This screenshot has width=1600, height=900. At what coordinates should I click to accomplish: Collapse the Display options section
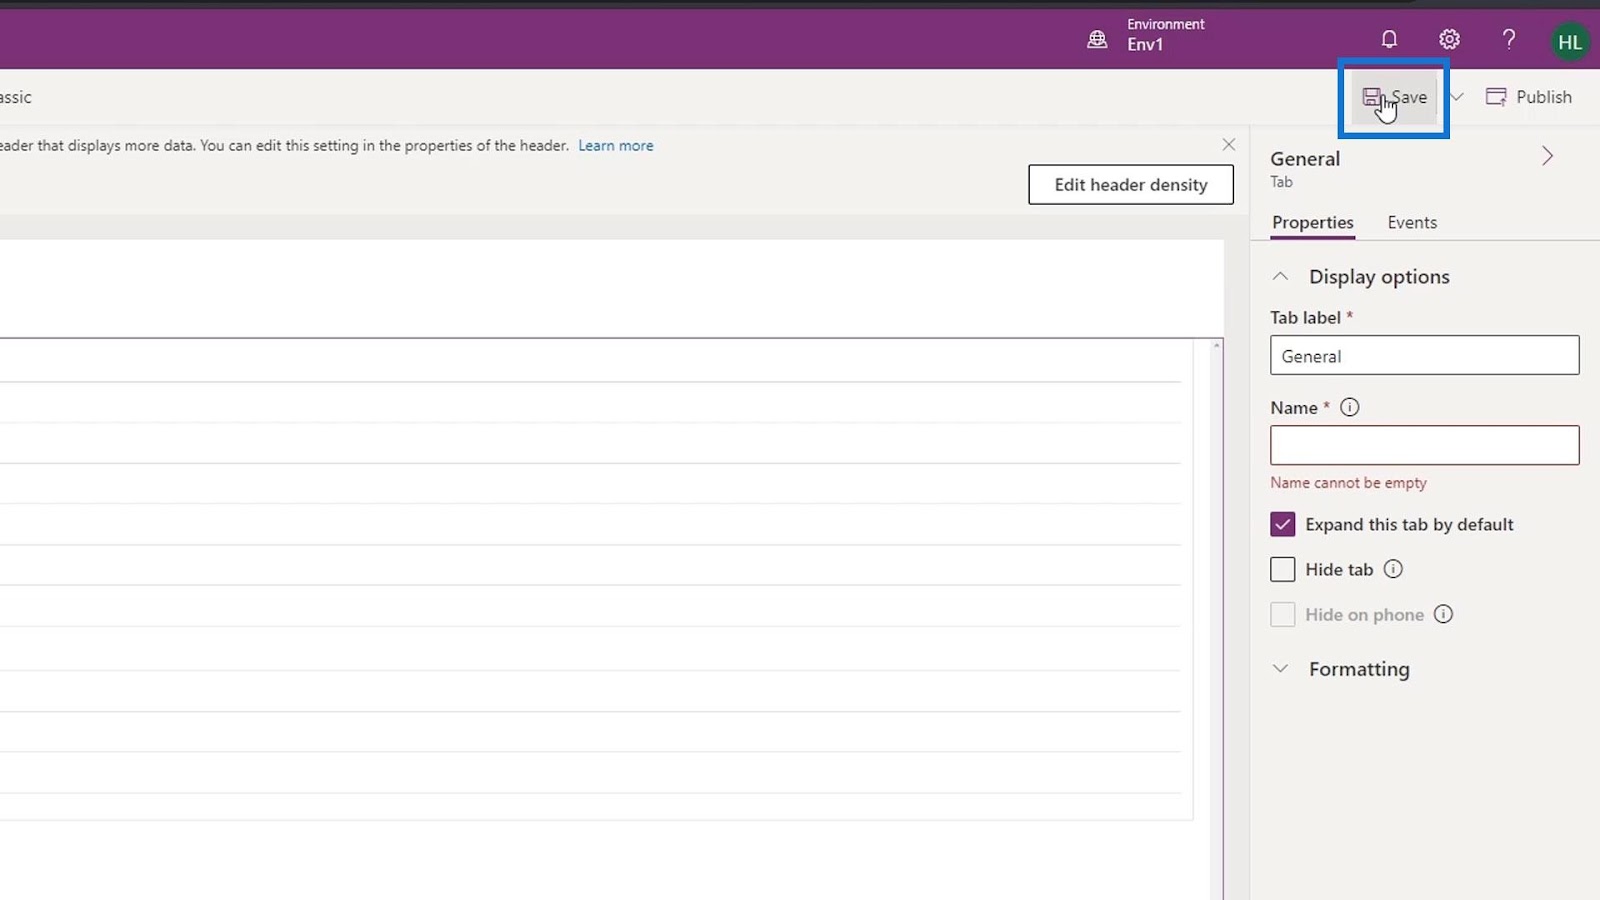[x=1280, y=276]
